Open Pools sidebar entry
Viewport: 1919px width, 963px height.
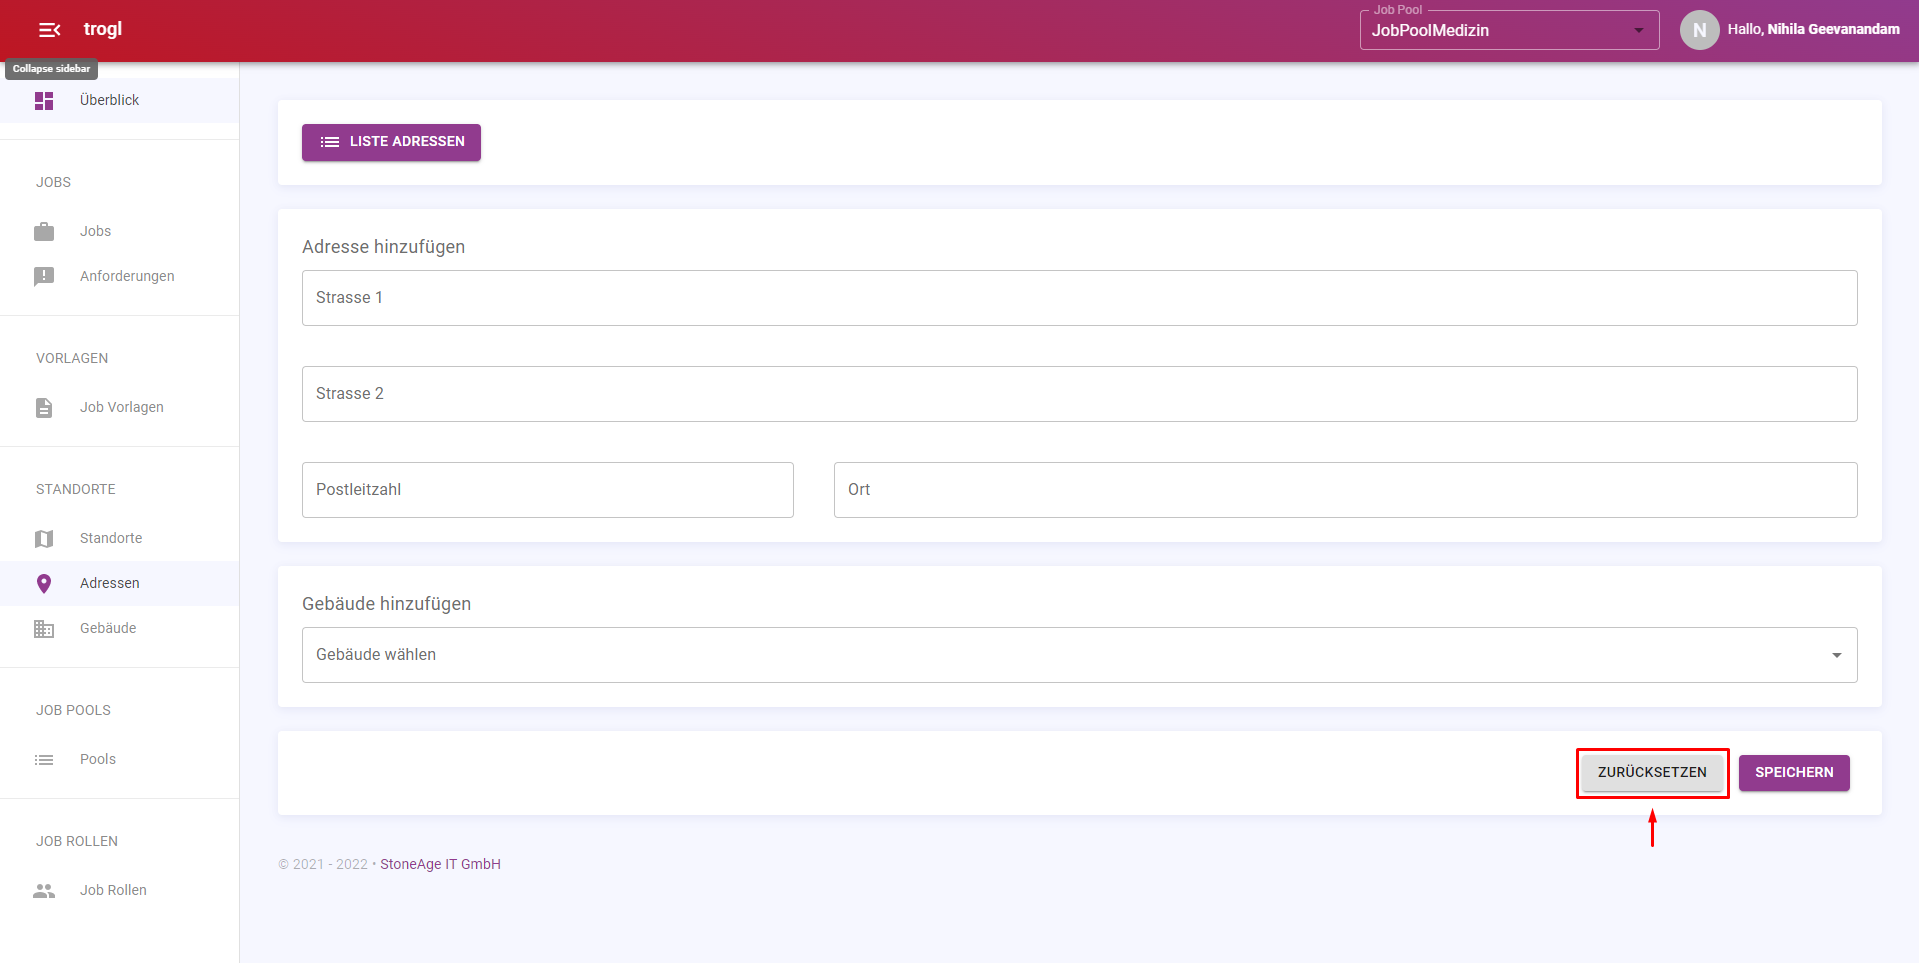(120, 759)
